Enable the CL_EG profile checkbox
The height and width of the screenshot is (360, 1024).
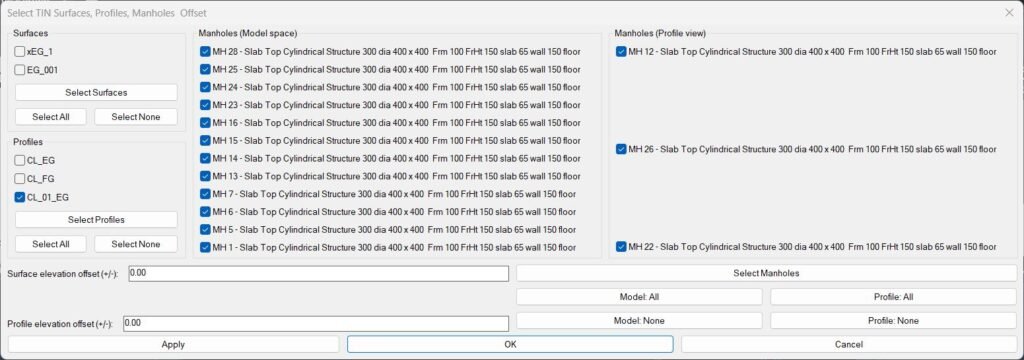20,160
